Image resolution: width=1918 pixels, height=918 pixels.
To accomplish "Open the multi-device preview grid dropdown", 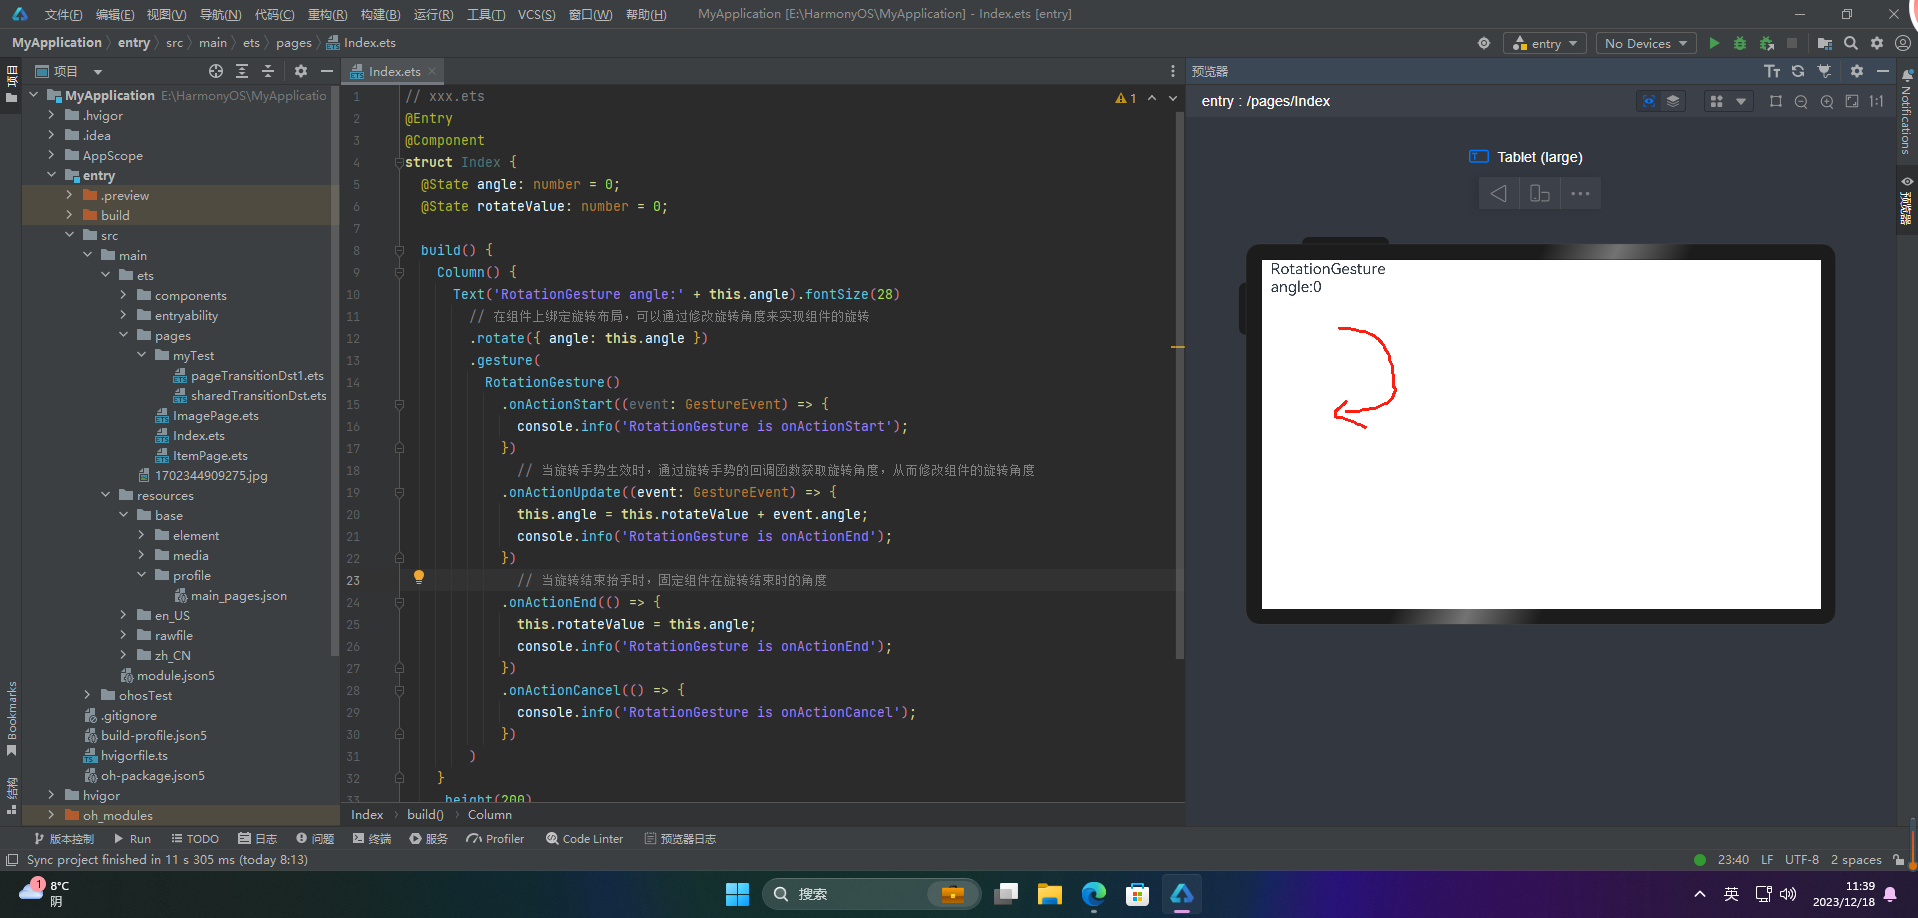I will point(1729,101).
